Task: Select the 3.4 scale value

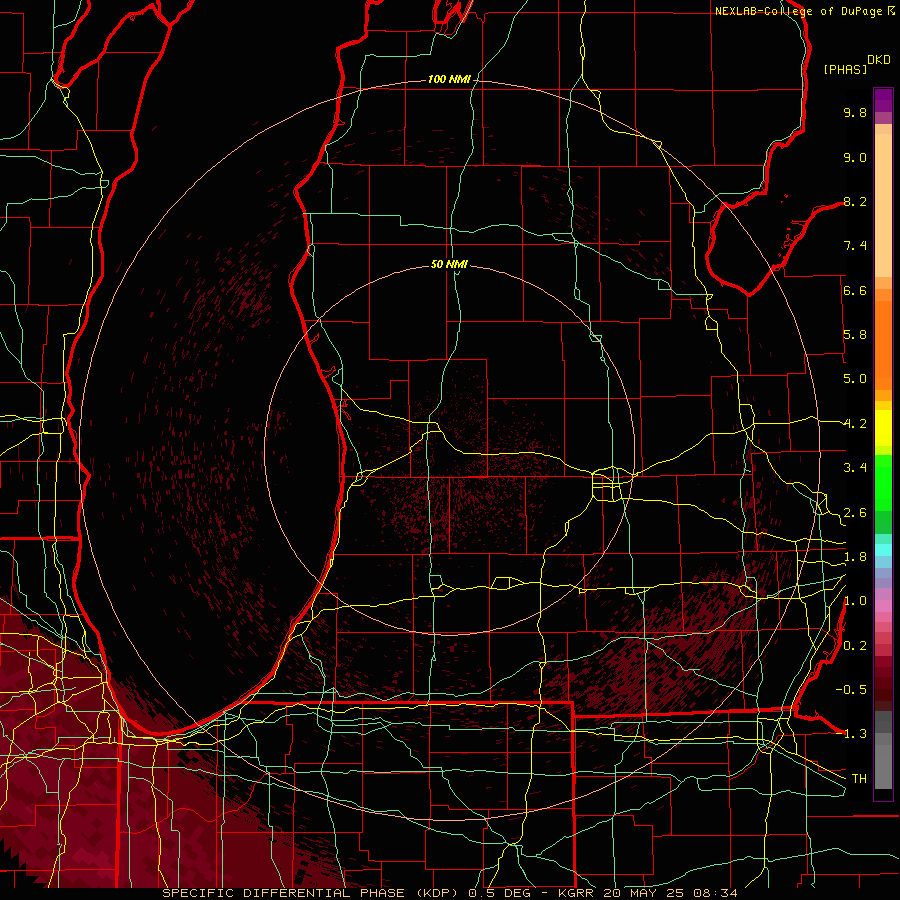Action: (855, 468)
